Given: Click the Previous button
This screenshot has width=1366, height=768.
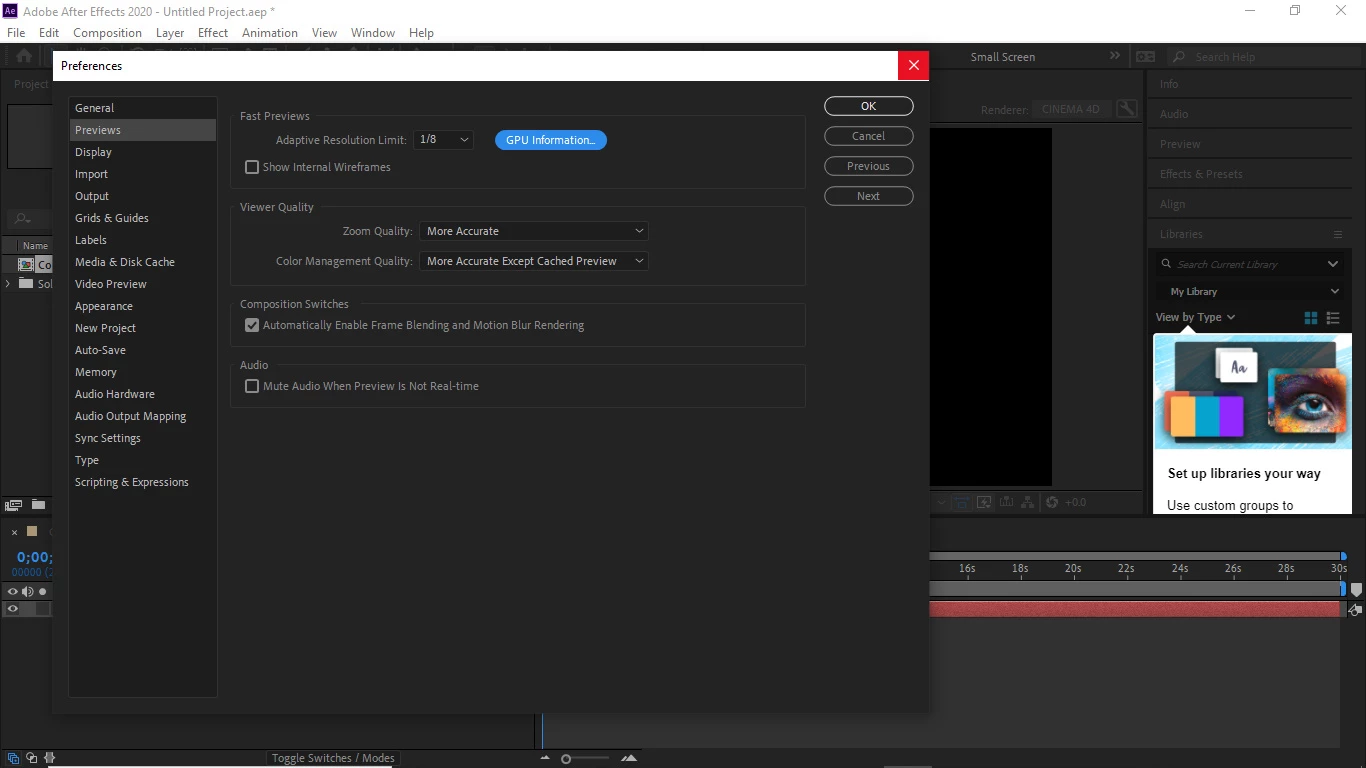Looking at the screenshot, I should [869, 166].
